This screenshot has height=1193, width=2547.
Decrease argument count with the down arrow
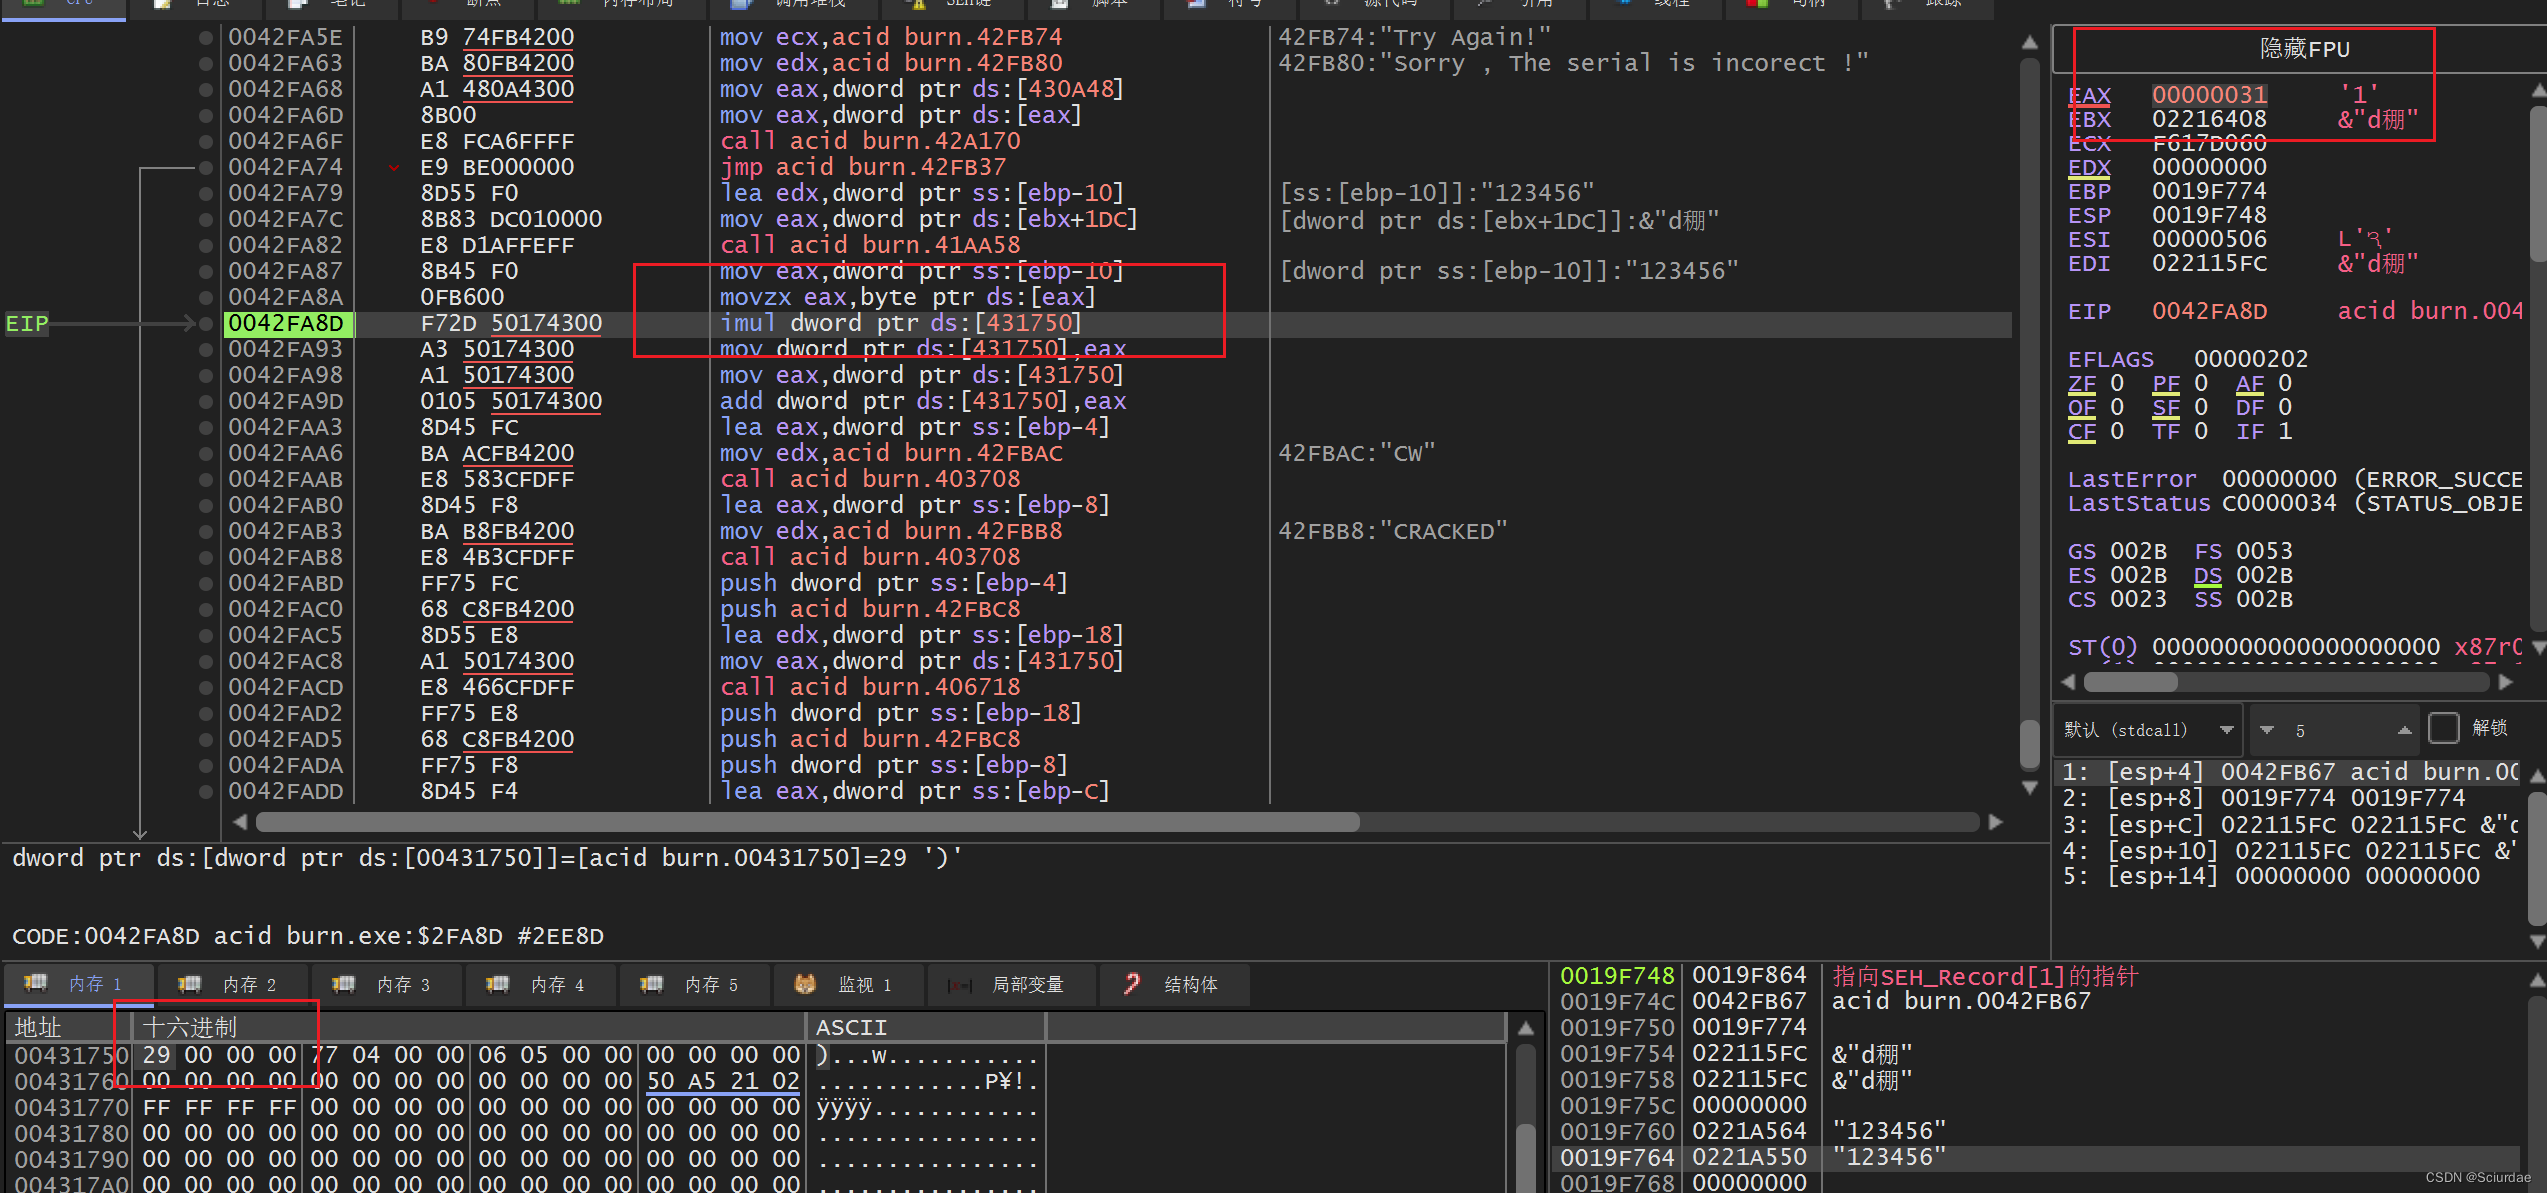(x=2267, y=730)
